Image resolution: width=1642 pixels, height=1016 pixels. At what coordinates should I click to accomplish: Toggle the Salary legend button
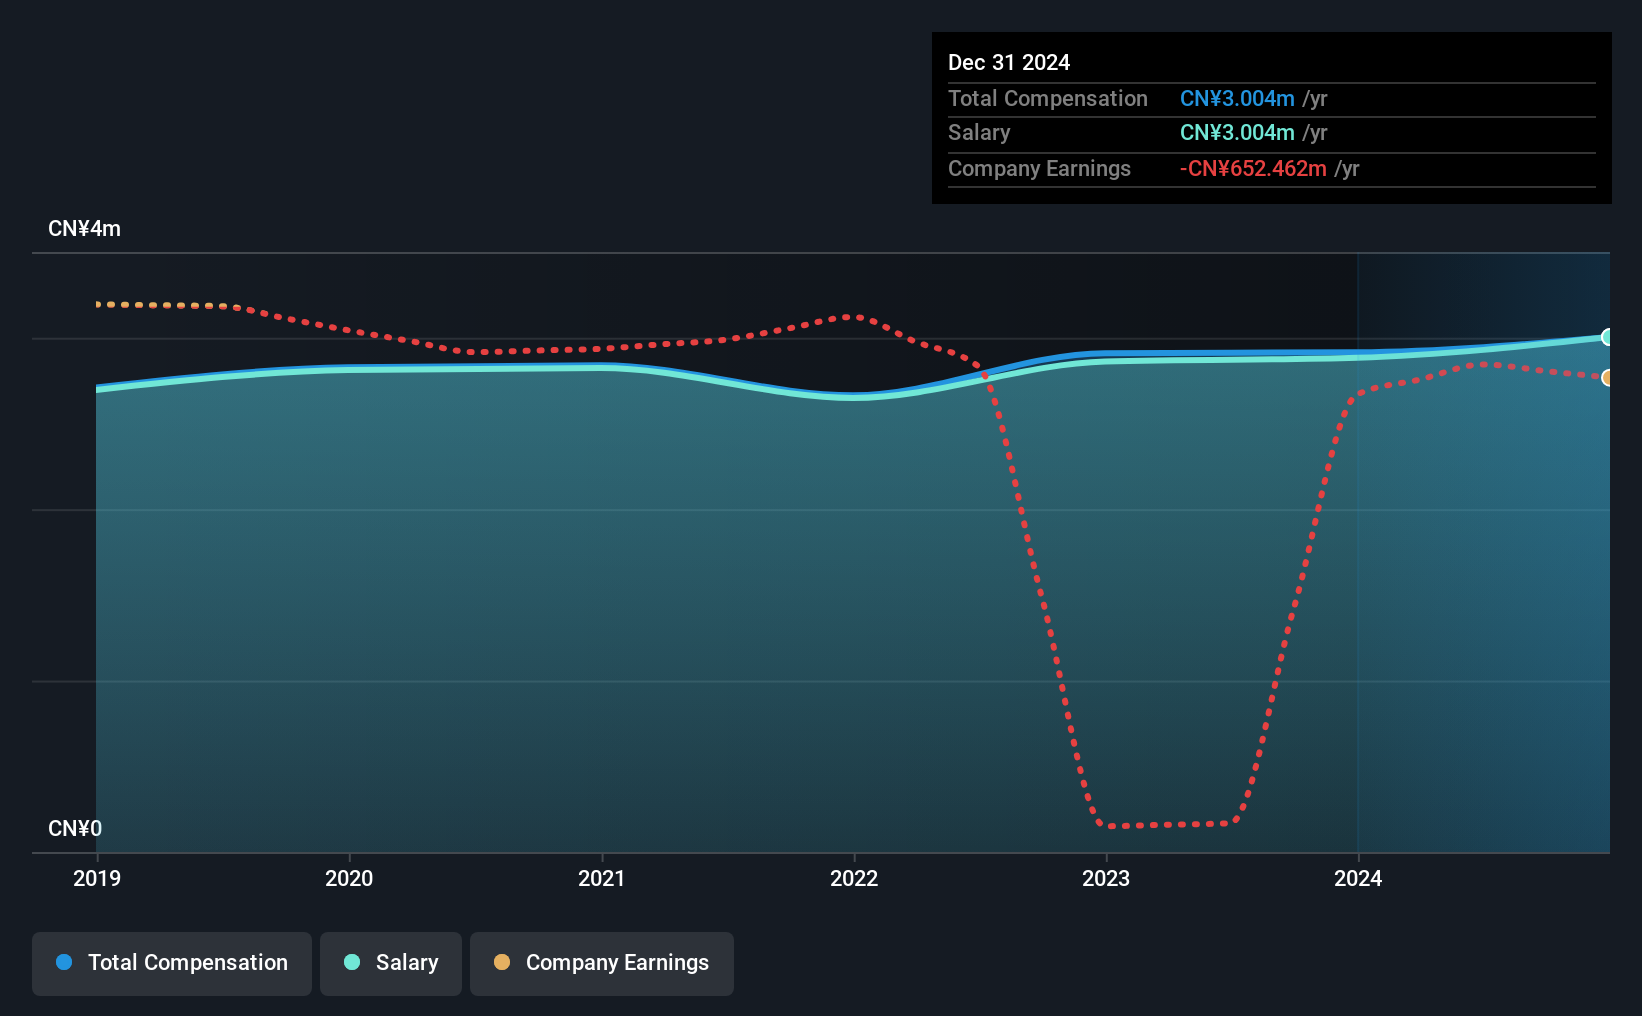click(391, 963)
